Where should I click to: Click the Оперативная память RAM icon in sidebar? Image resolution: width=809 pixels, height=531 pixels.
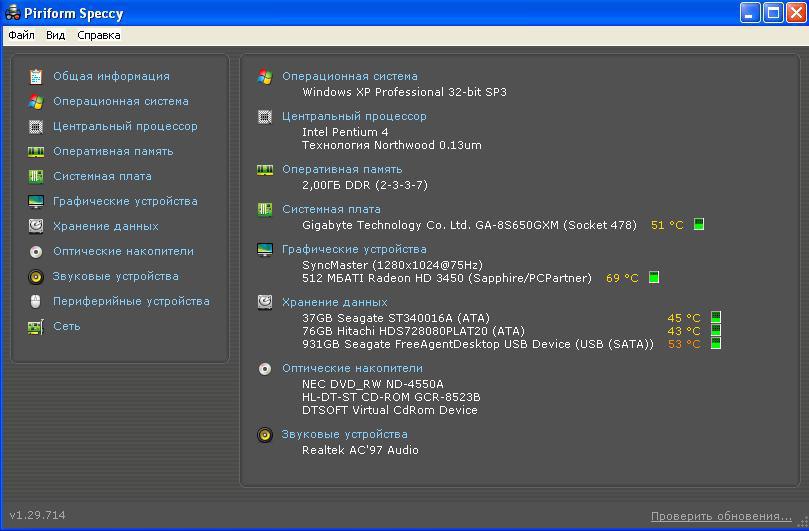pos(36,151)
